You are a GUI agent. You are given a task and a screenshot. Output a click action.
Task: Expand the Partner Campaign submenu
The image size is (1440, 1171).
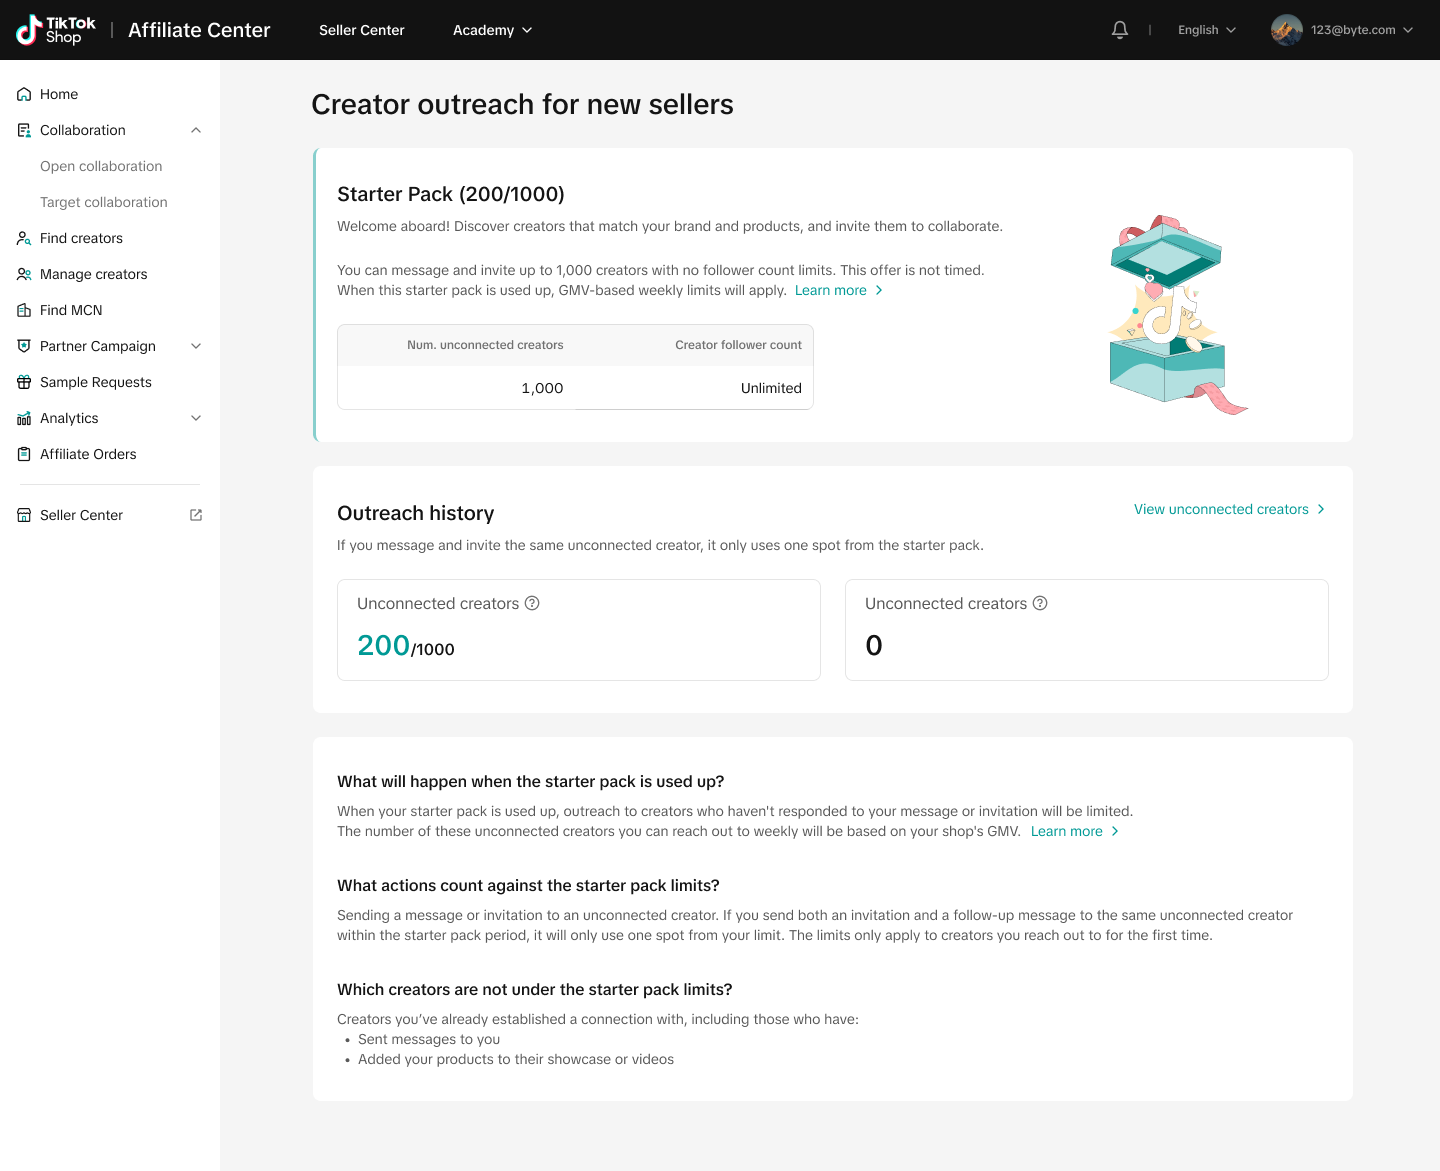(196, 346)
